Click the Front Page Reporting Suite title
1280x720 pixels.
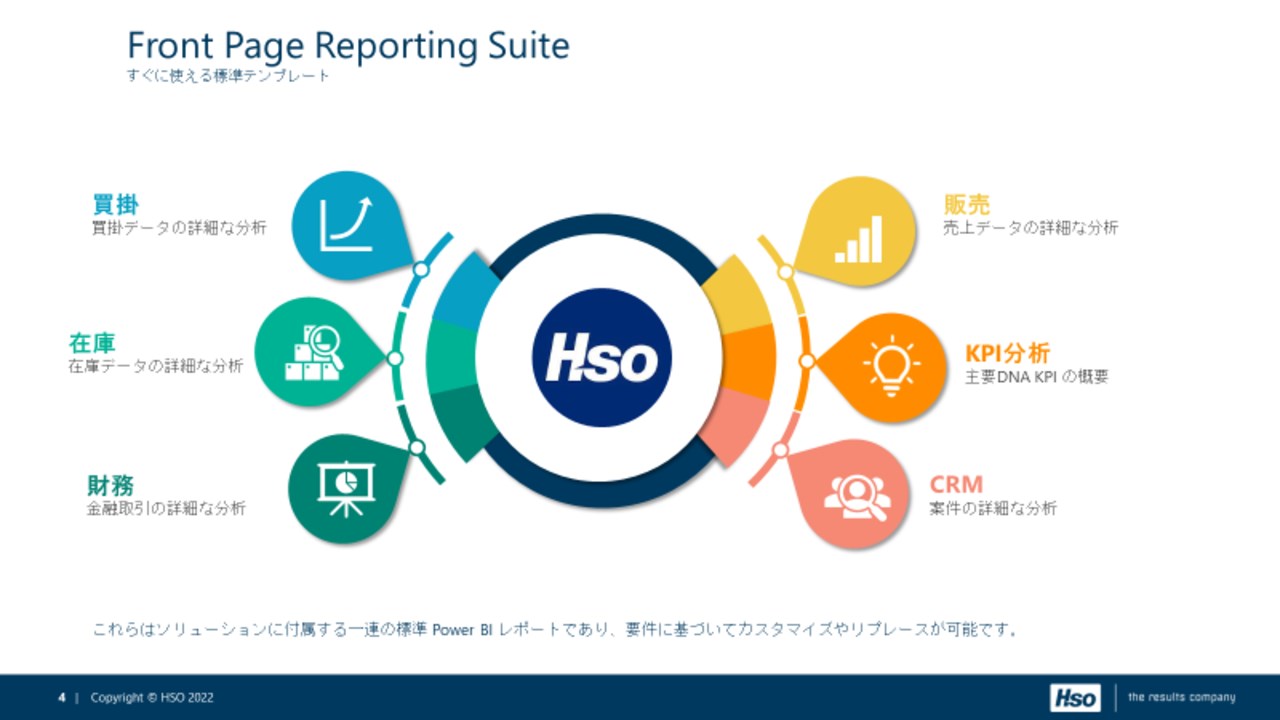point(348,46)
